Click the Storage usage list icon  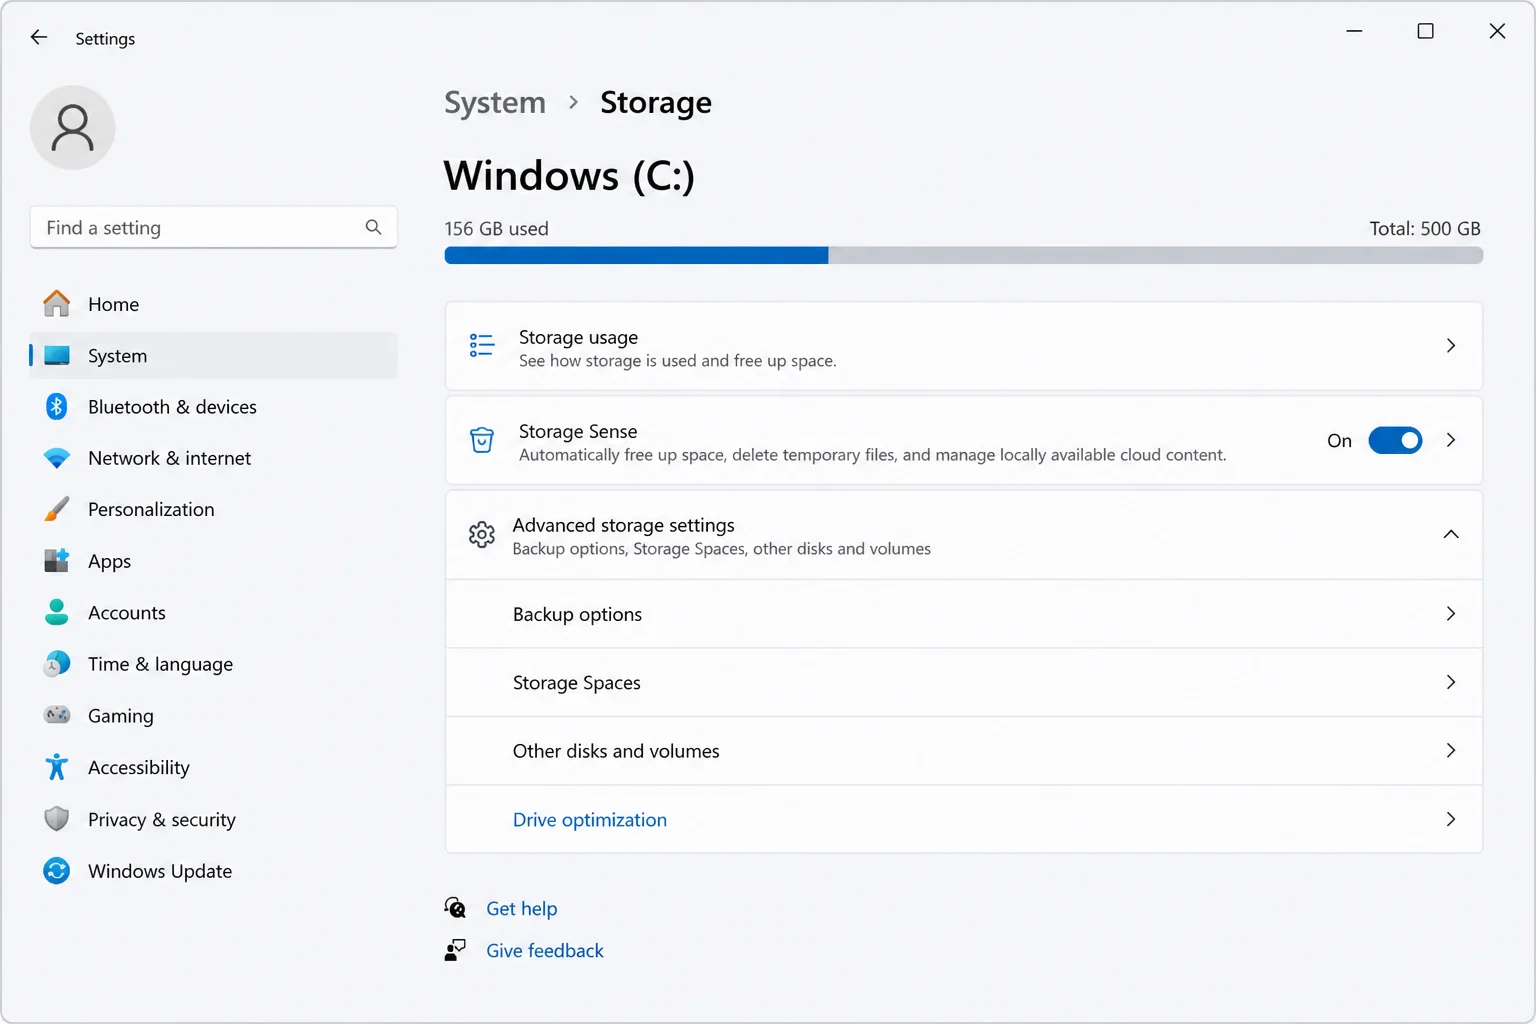[482, 346]
